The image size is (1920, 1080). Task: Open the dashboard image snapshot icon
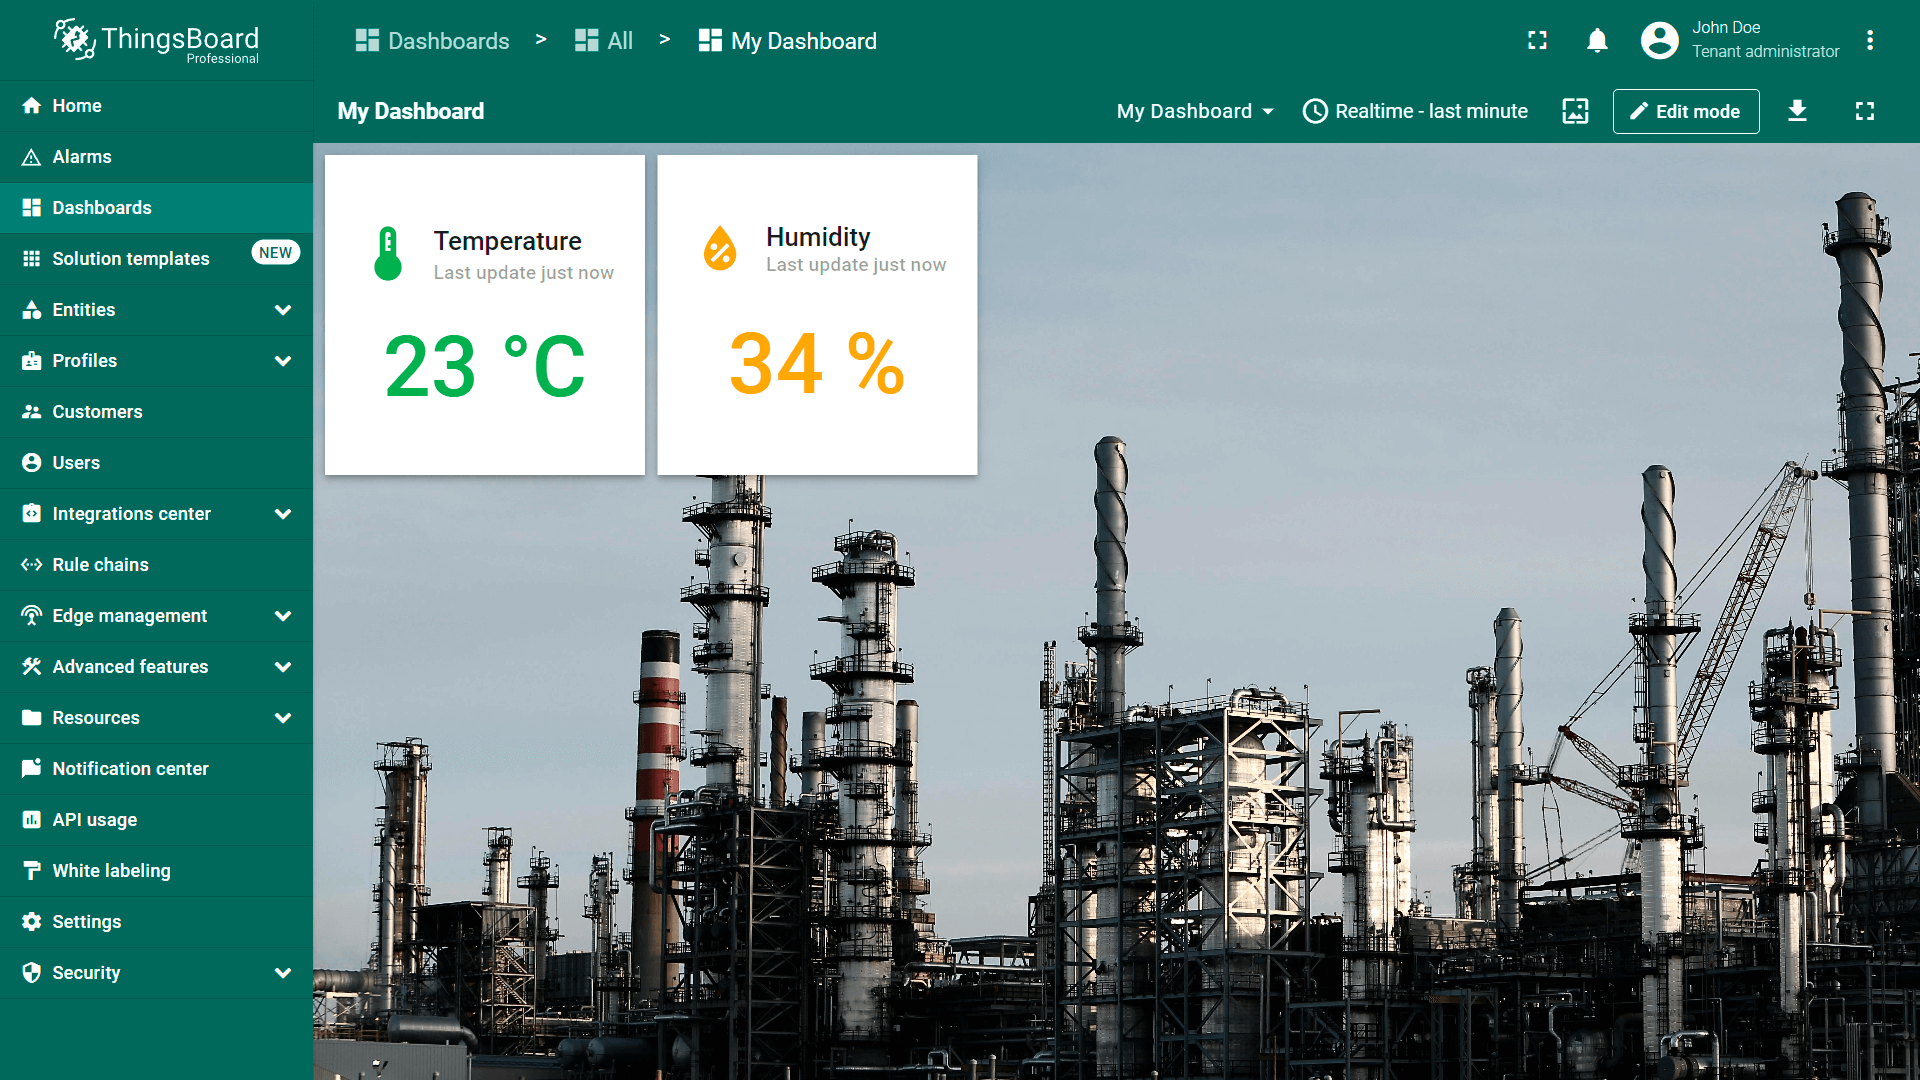[x=1575, y=111]
